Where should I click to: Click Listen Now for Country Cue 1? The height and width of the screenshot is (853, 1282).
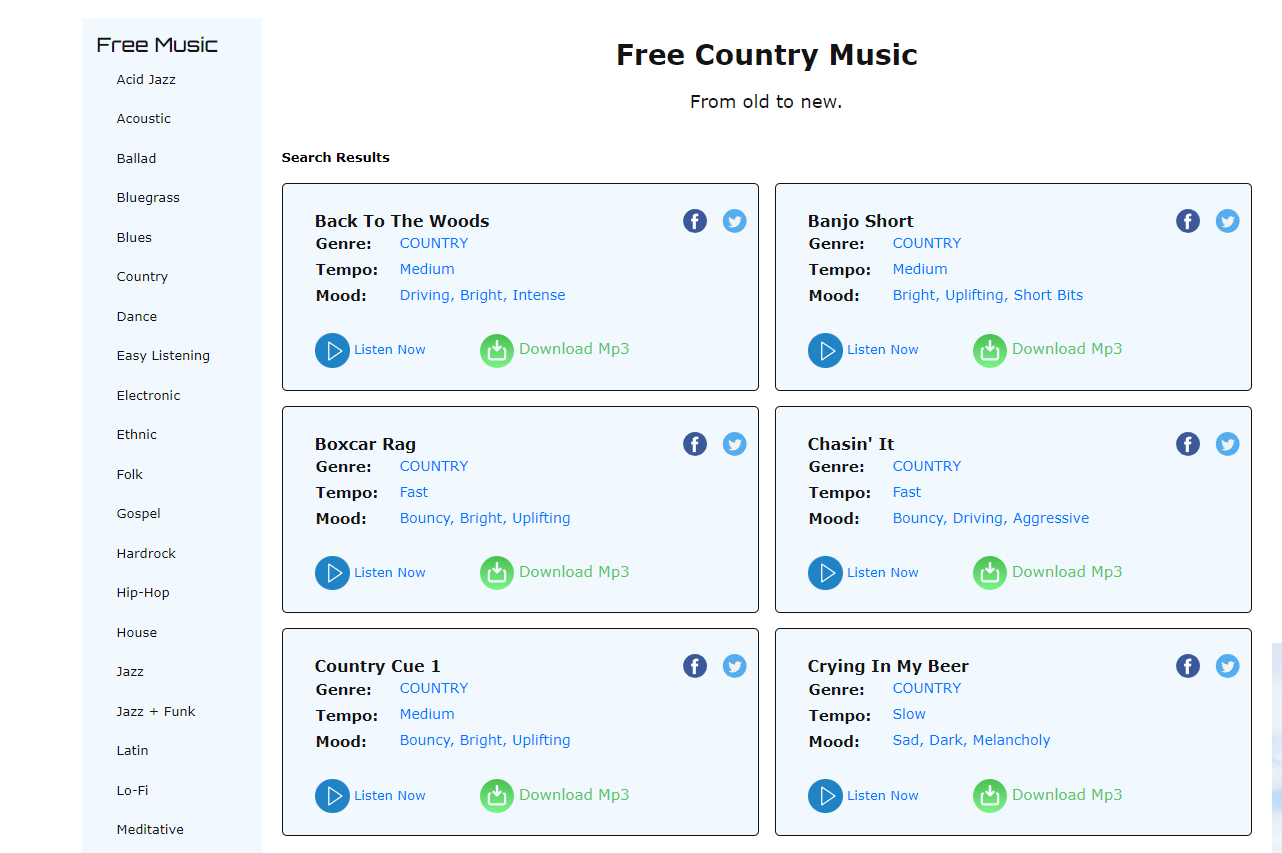point(390,795)
